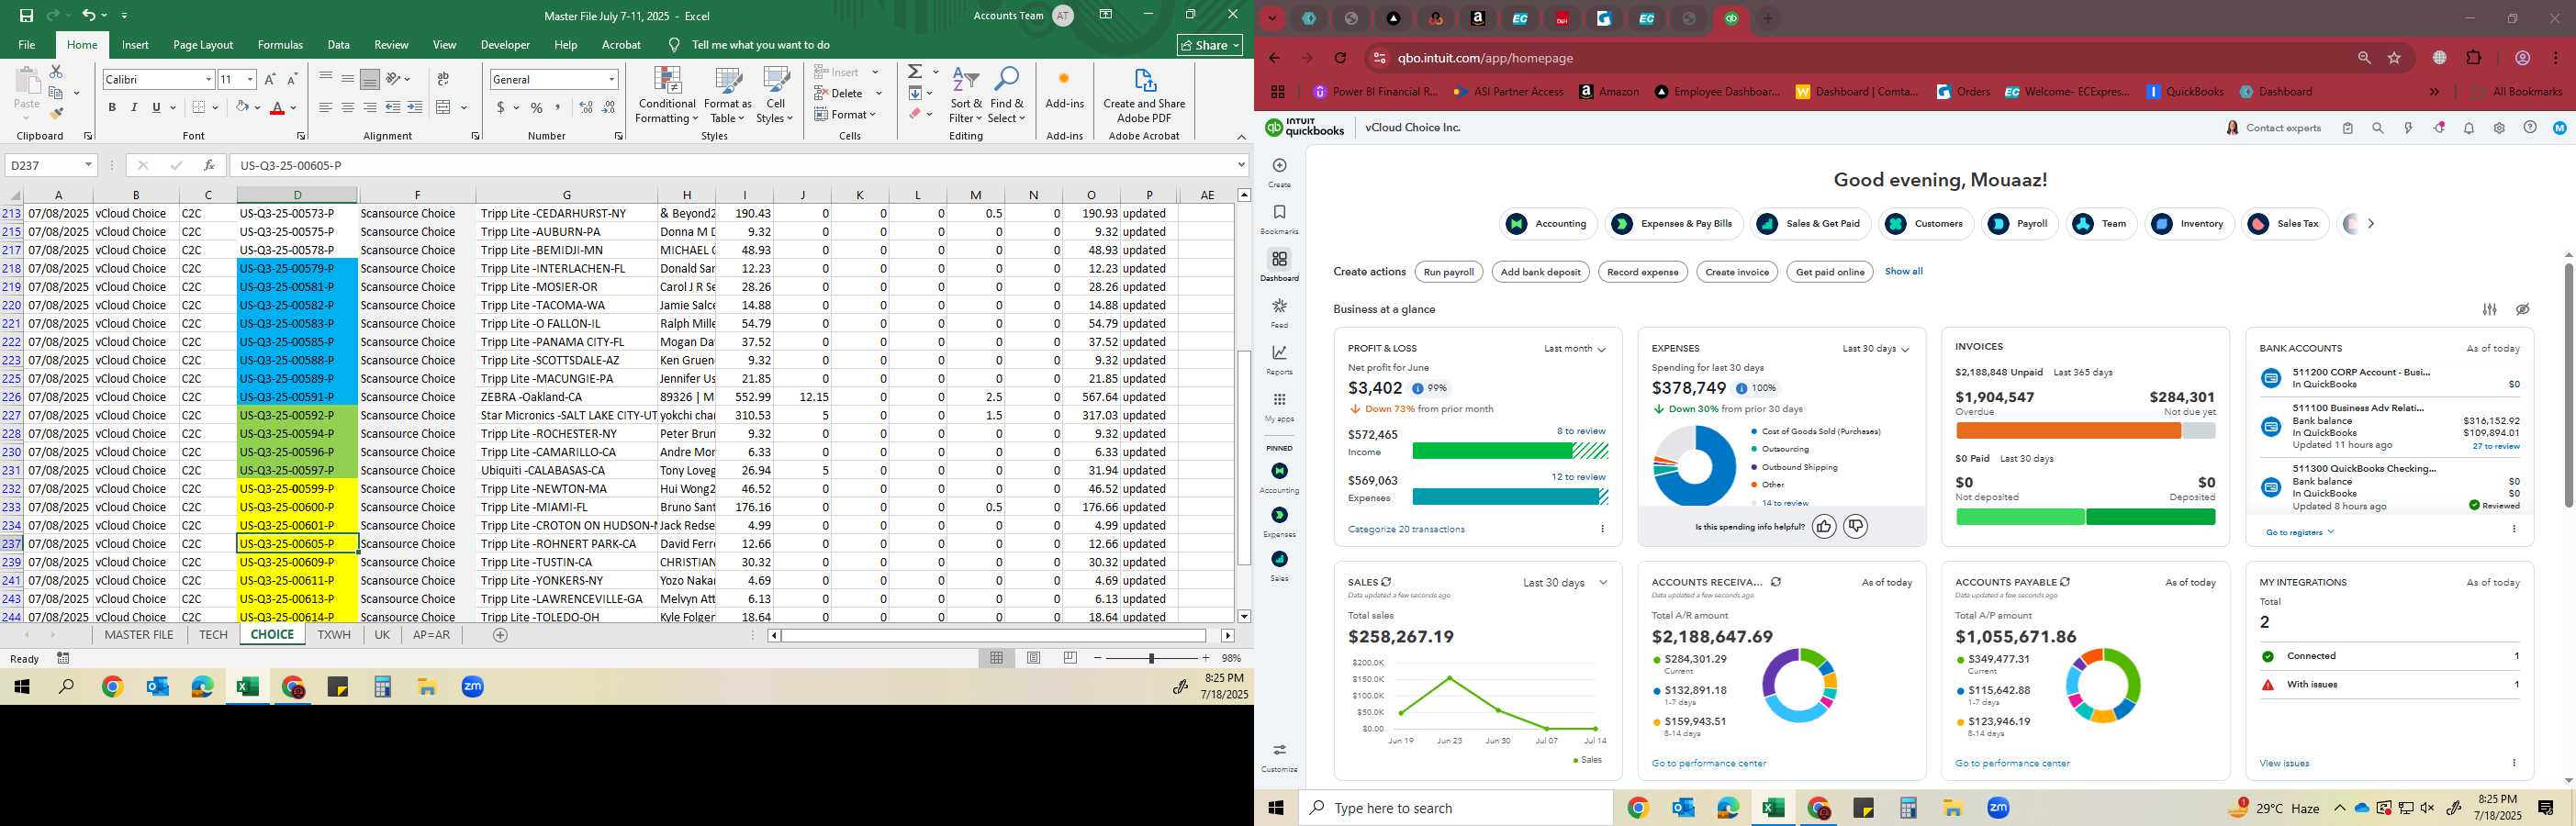Image resolution: width=2576 pixels, height=826 pixels.
Task: Click Create and Share Adobe PDF icon
Action: pos(1144,96)
